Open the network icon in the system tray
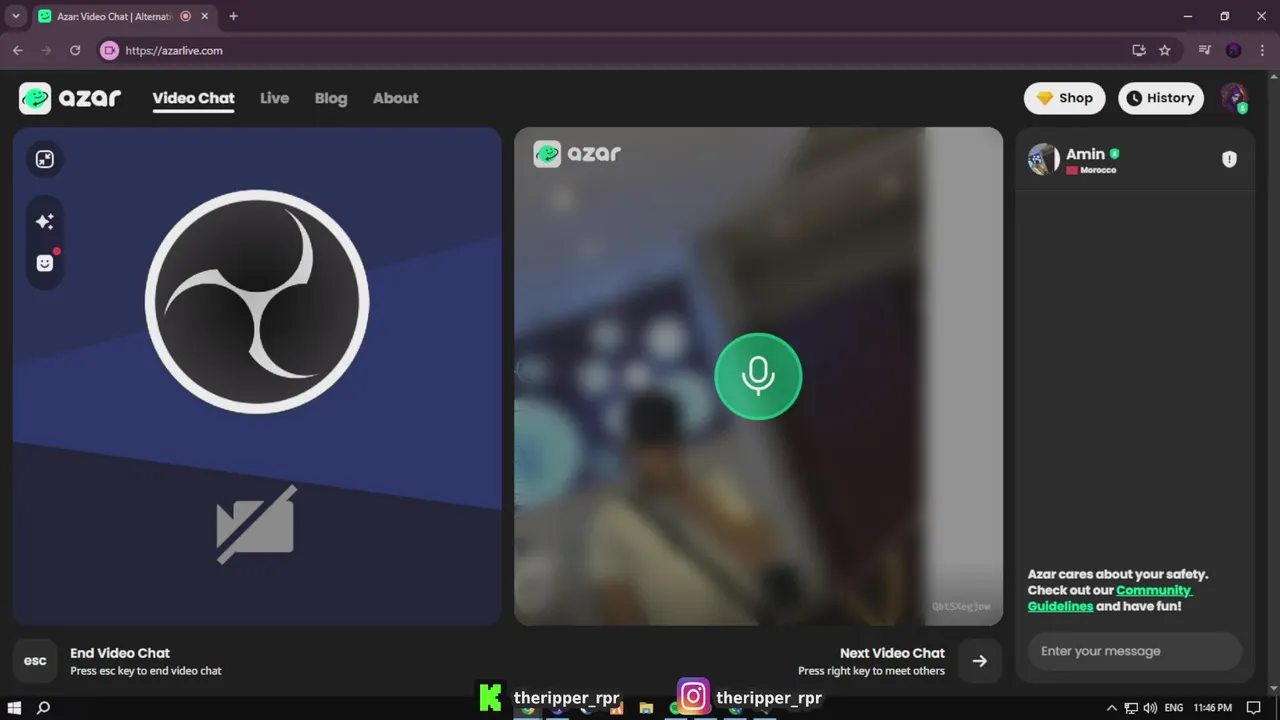Image resolution: width=1280 pixels, height=720 pixels. point(1131,707)
